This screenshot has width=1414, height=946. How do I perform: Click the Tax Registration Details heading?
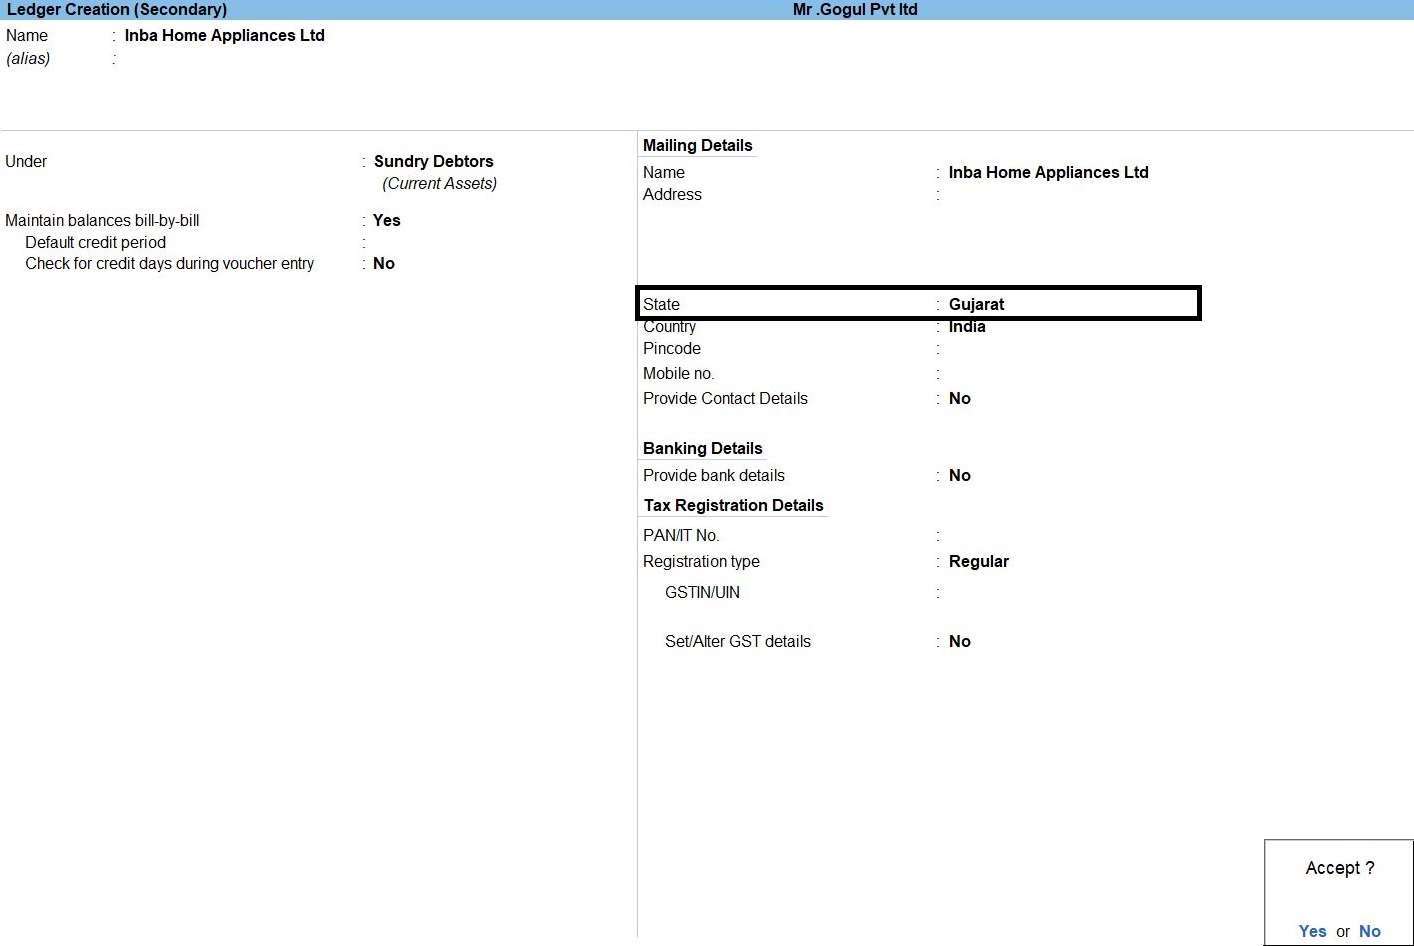click(733, 505)
